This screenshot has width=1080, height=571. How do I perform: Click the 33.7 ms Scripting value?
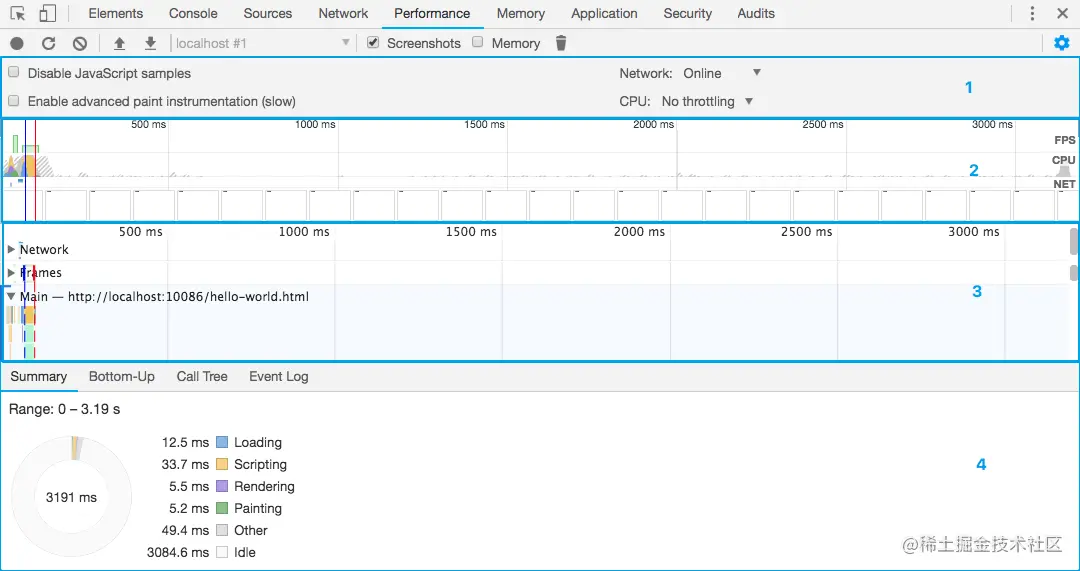coord(185,464)
